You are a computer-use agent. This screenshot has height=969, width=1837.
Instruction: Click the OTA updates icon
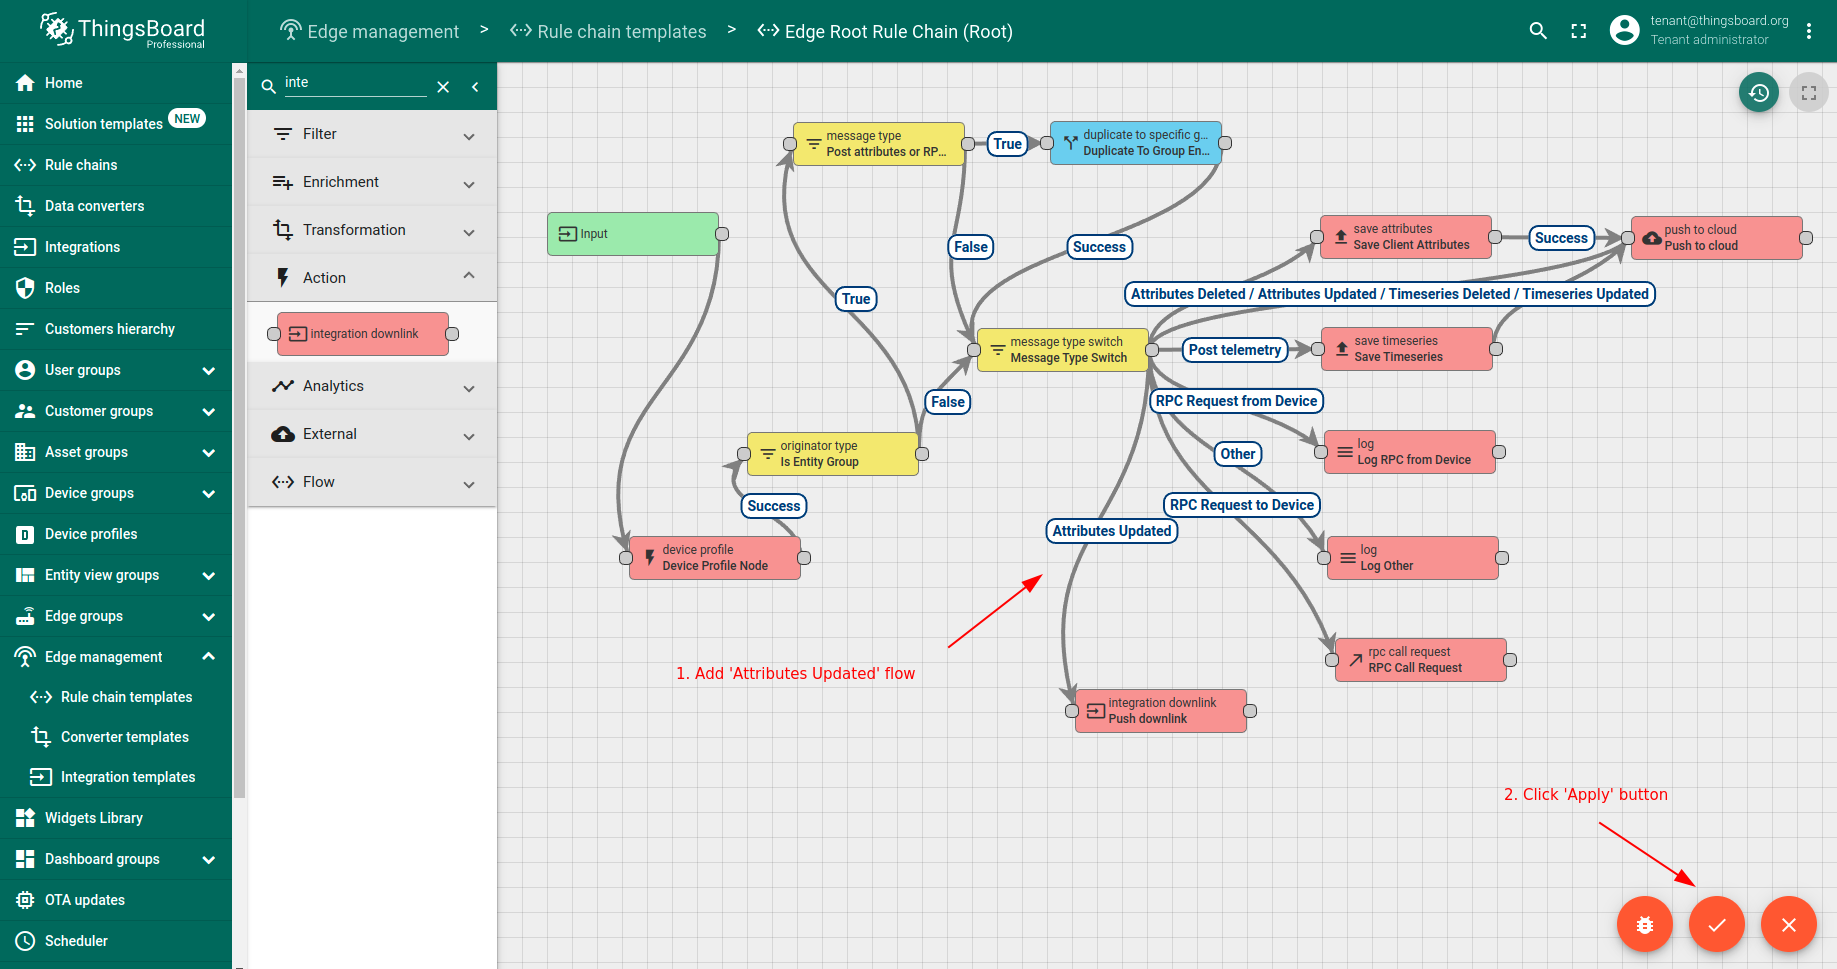point(25,900)
